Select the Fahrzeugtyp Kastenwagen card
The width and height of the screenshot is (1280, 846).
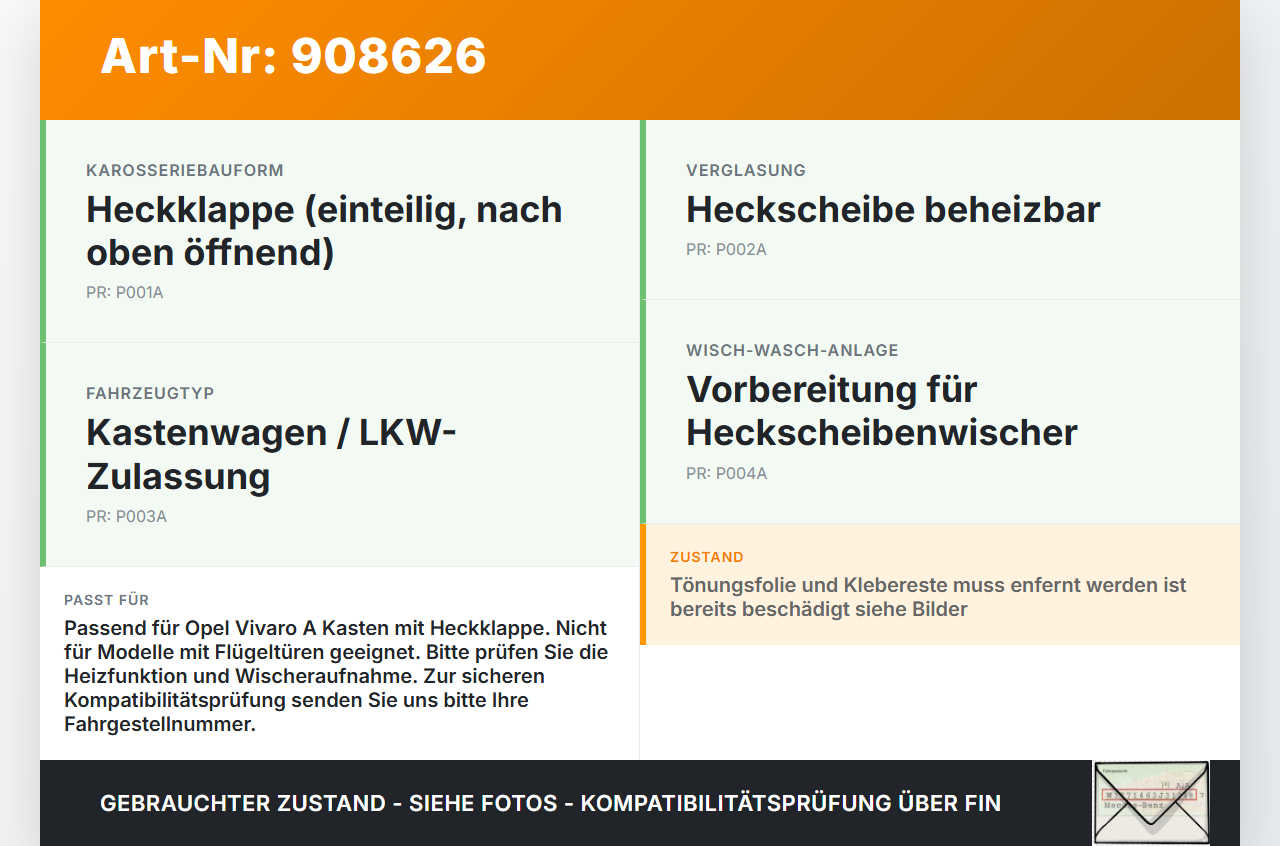click(340, 455)
